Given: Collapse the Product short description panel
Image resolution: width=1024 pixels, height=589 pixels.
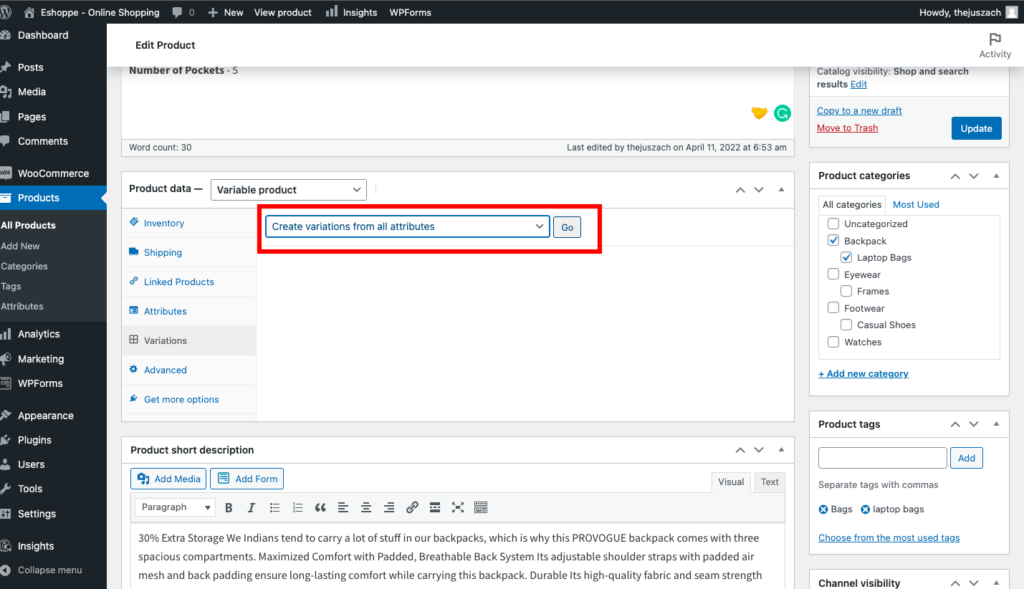Looking at the screenshot, I should click(x=781, y=449).
